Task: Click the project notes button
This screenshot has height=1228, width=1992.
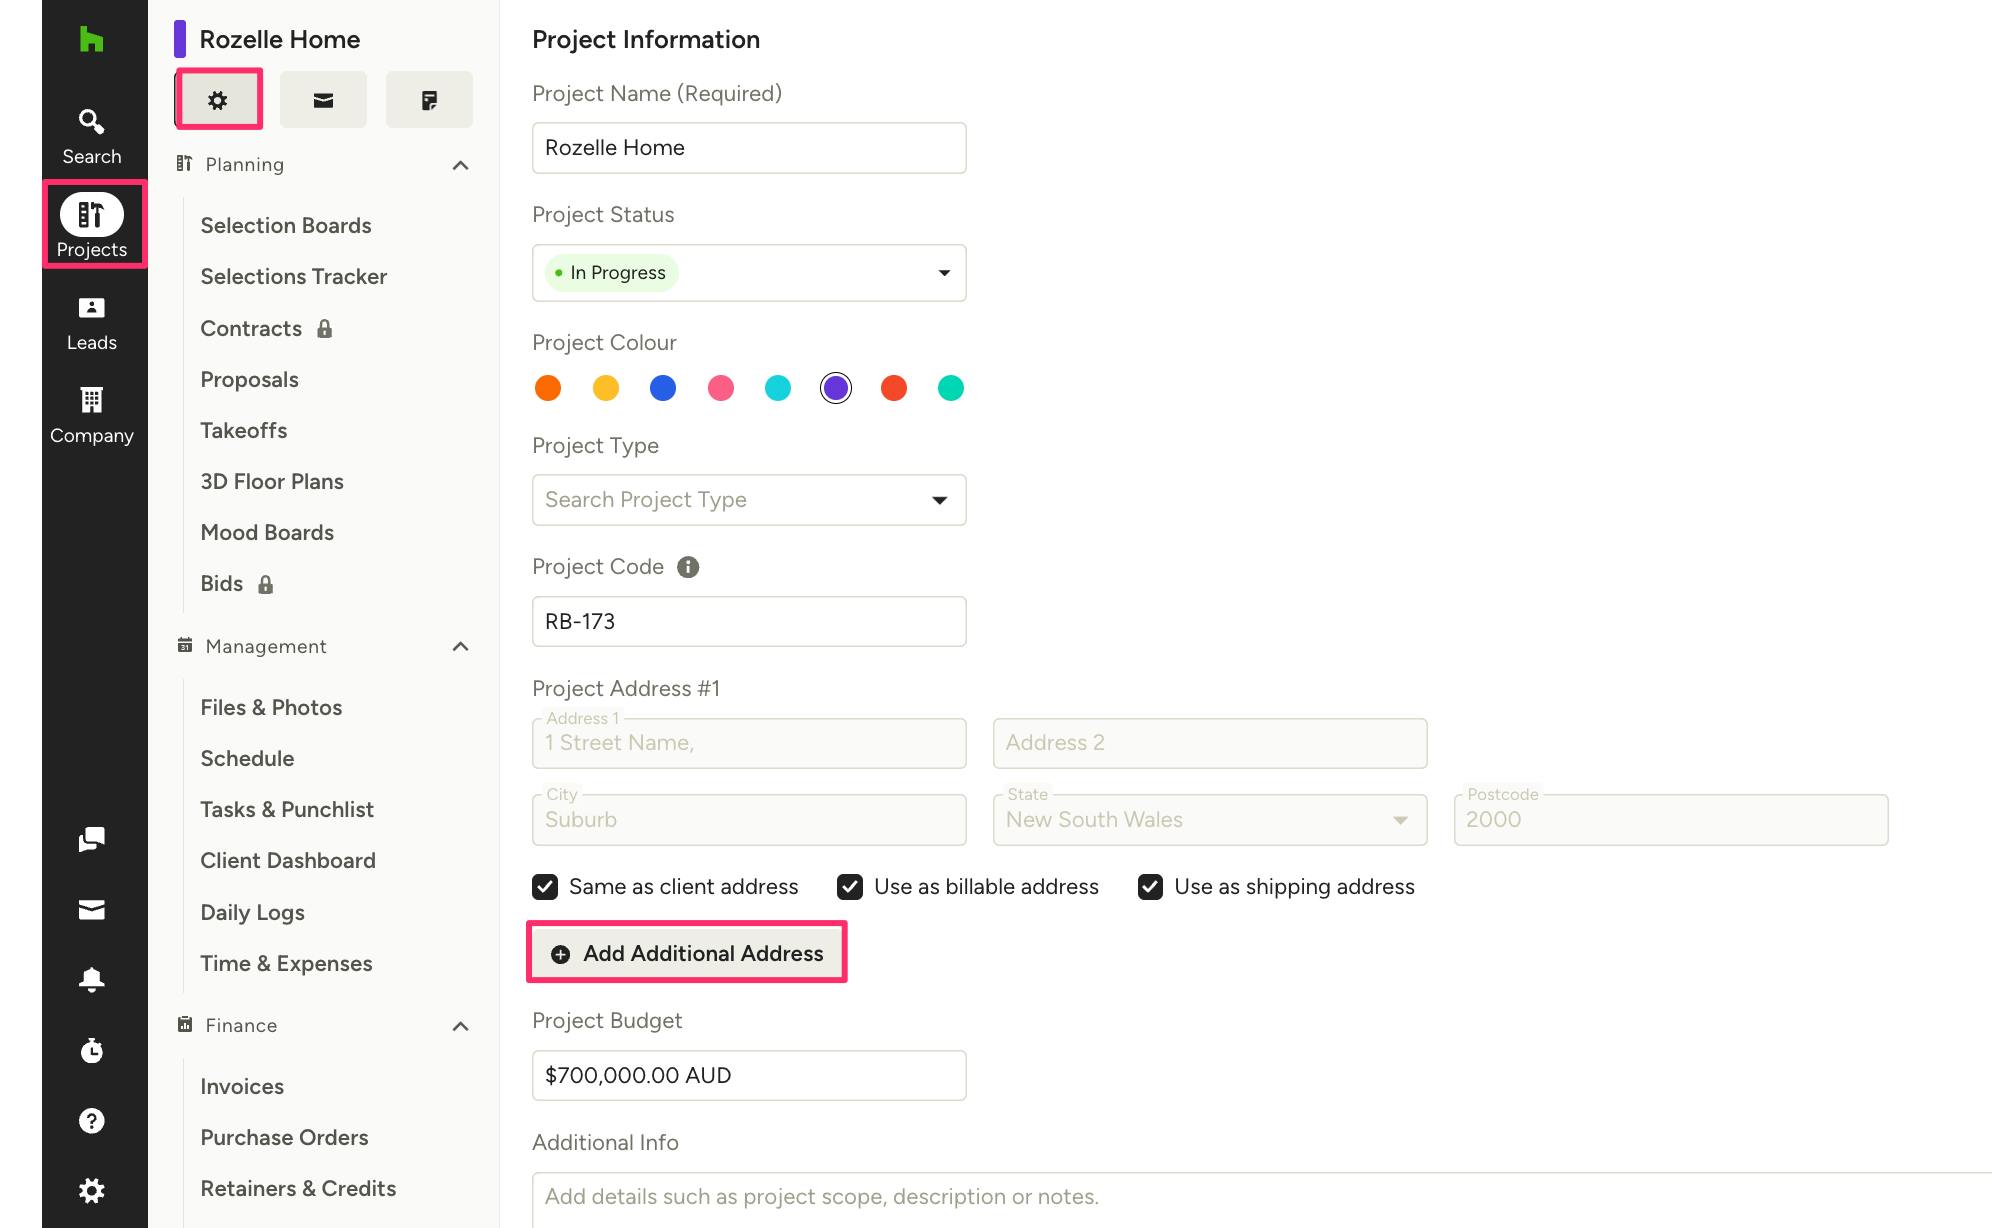Action: 429,100
